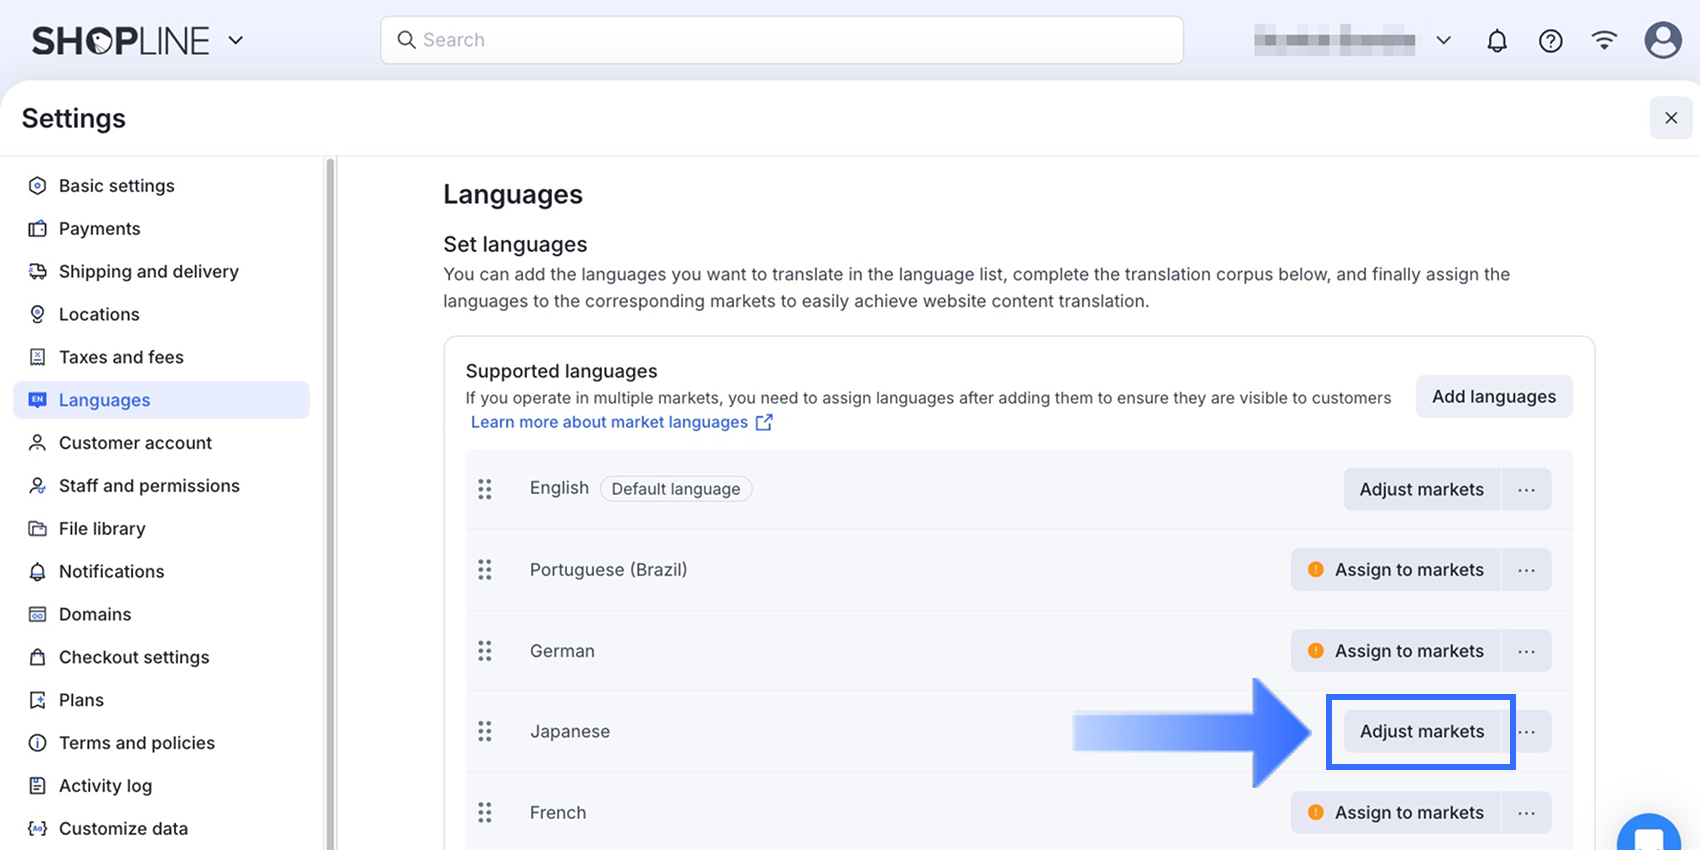Open more options for the English language
Viewport: 1700px width, 850px height.
tap(1526, 490)
